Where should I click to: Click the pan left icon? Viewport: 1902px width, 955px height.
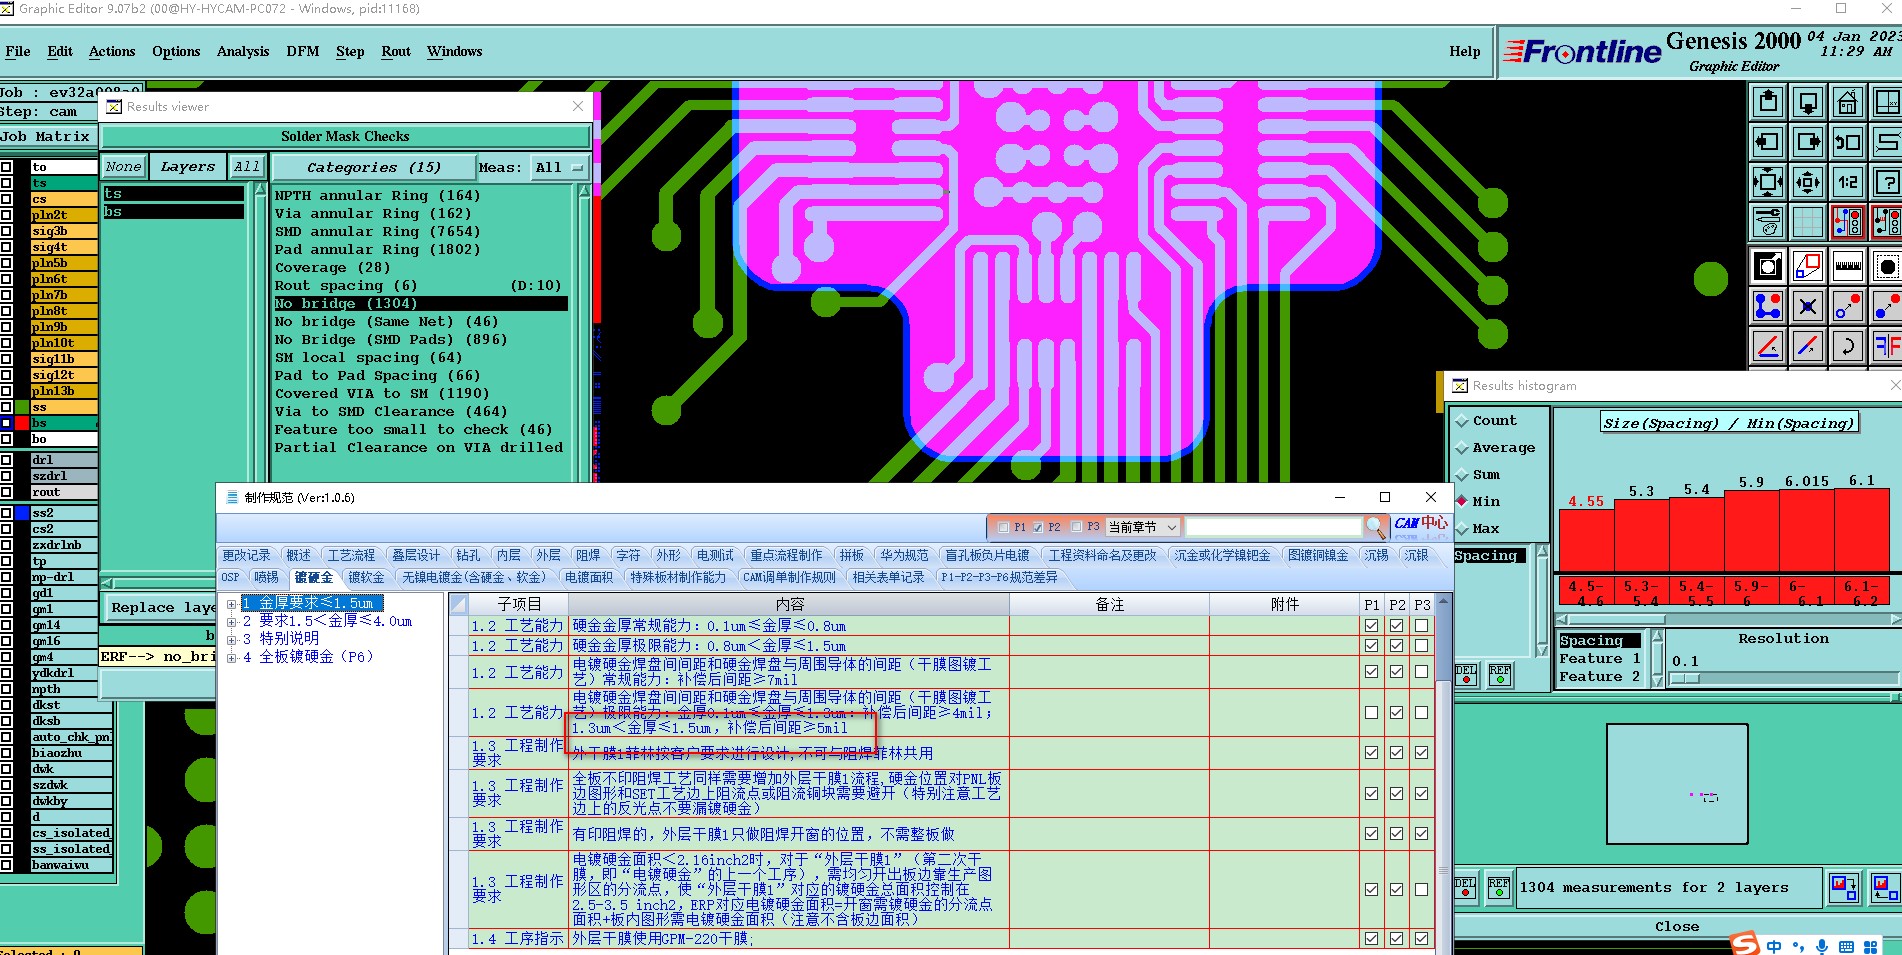(x=1768, y=142)
